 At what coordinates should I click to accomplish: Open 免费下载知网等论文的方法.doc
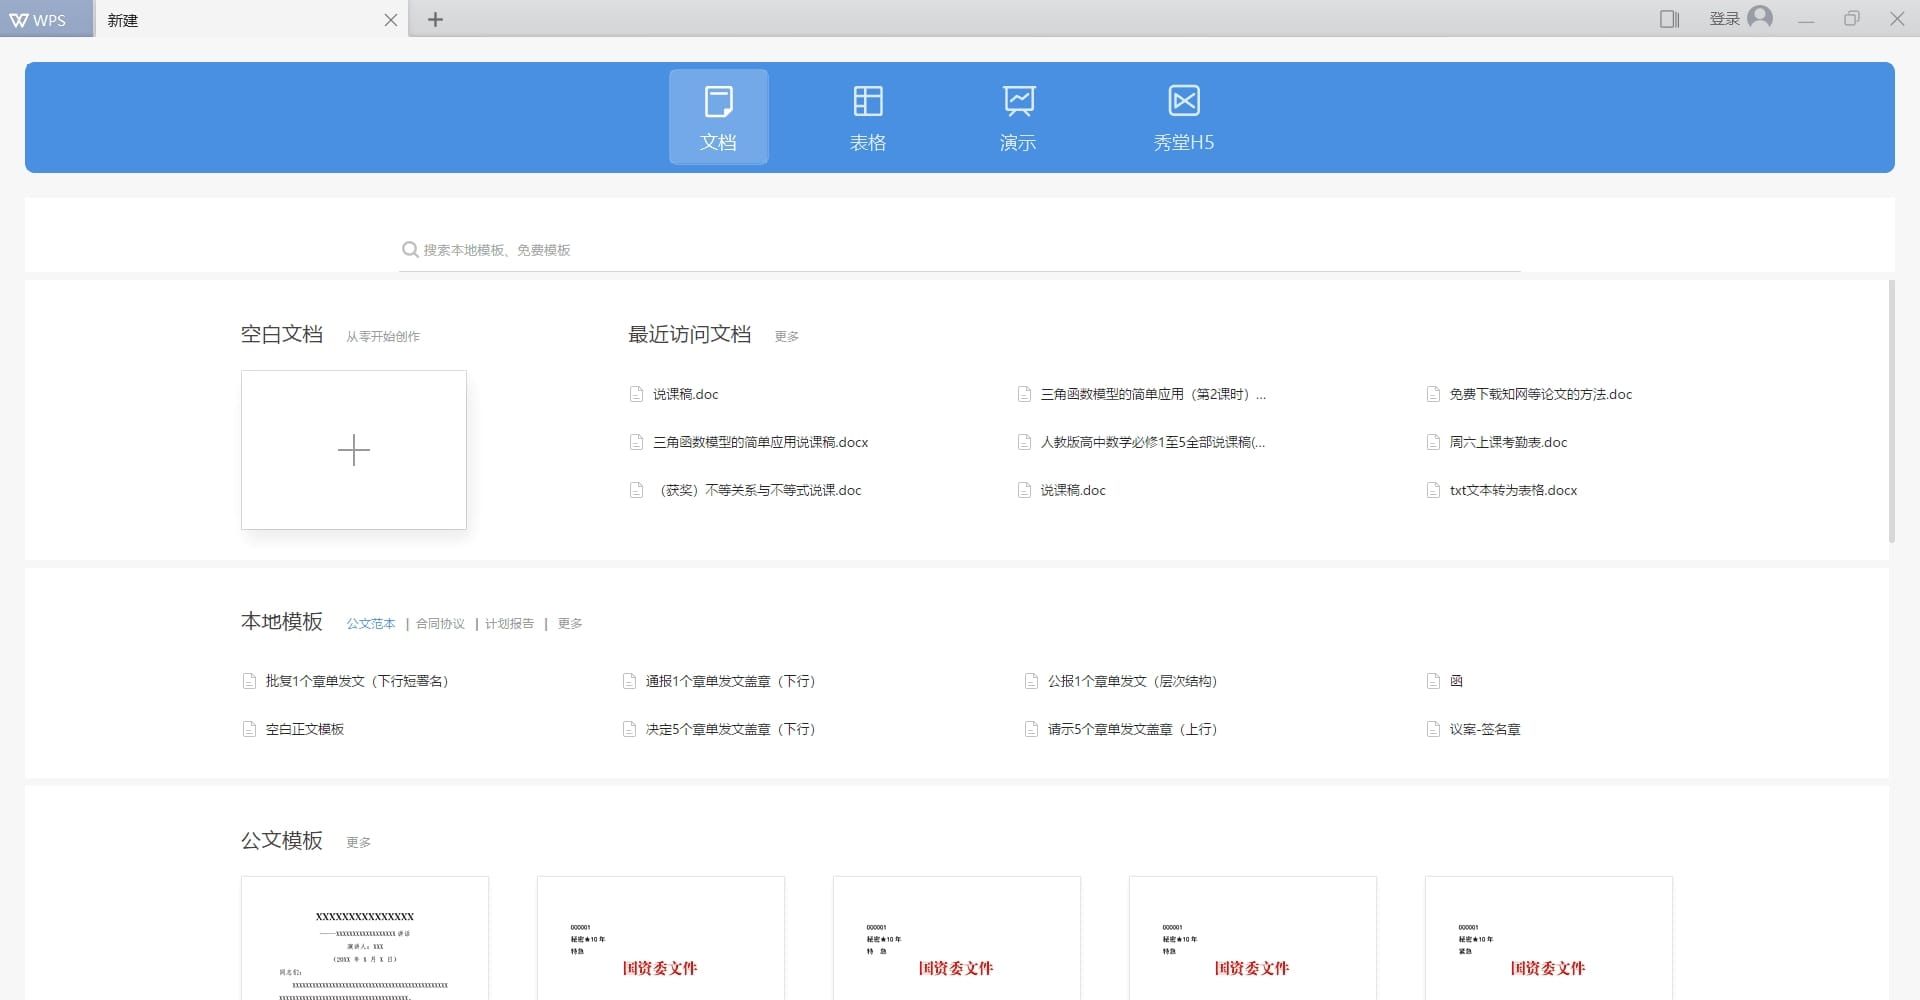coord(1540,394)
